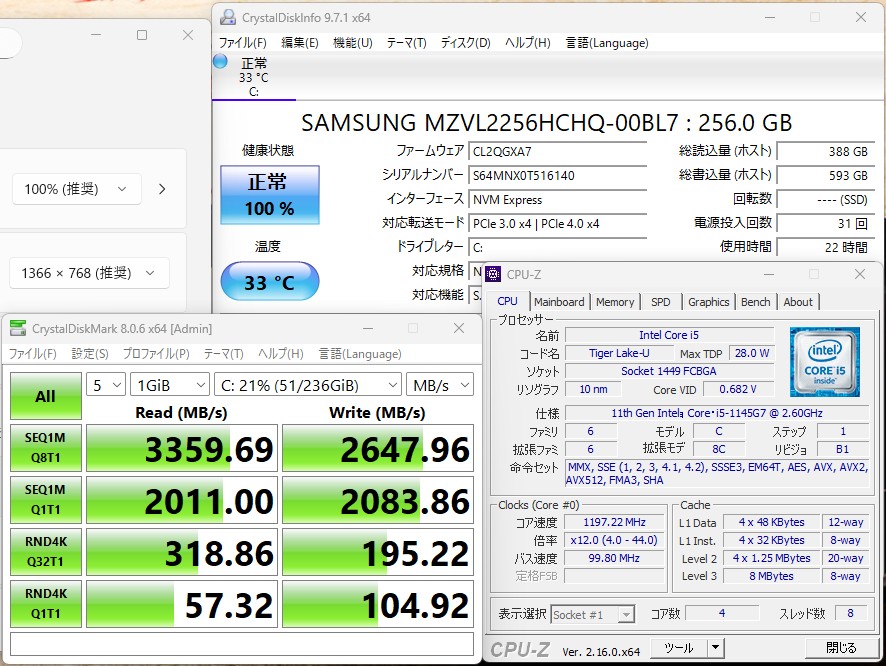
Task: Switch to the Bench tab in CPU-Z
Action: (755, 302)
